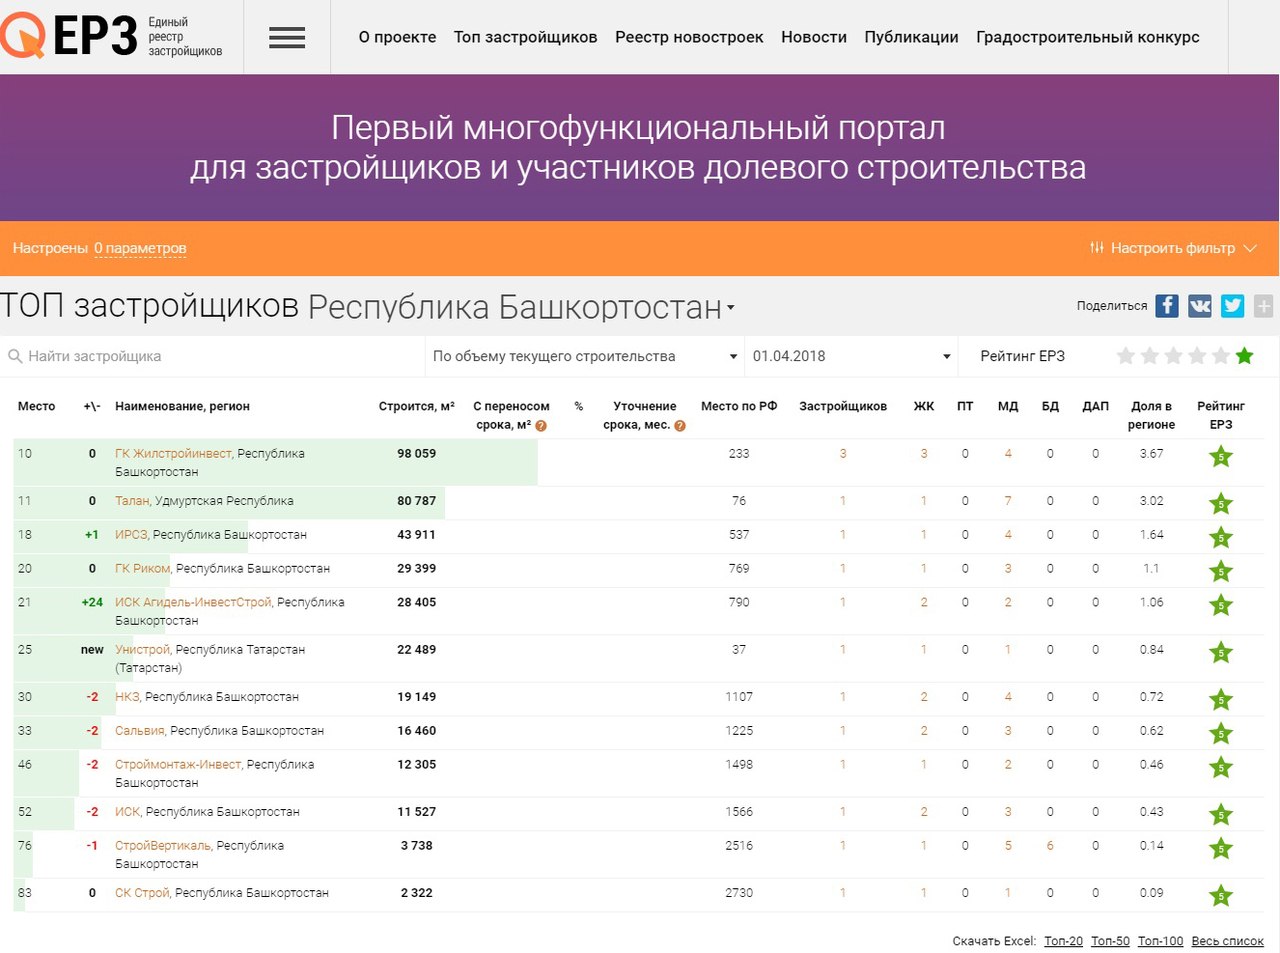This screenshot has width=1280, height=953.
Task: Share on VK icon
Action: point(1200,306)
